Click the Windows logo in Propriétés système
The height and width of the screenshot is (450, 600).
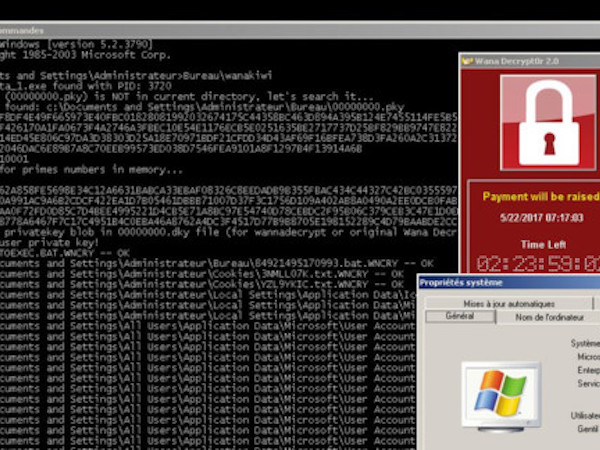pos(501,395)
